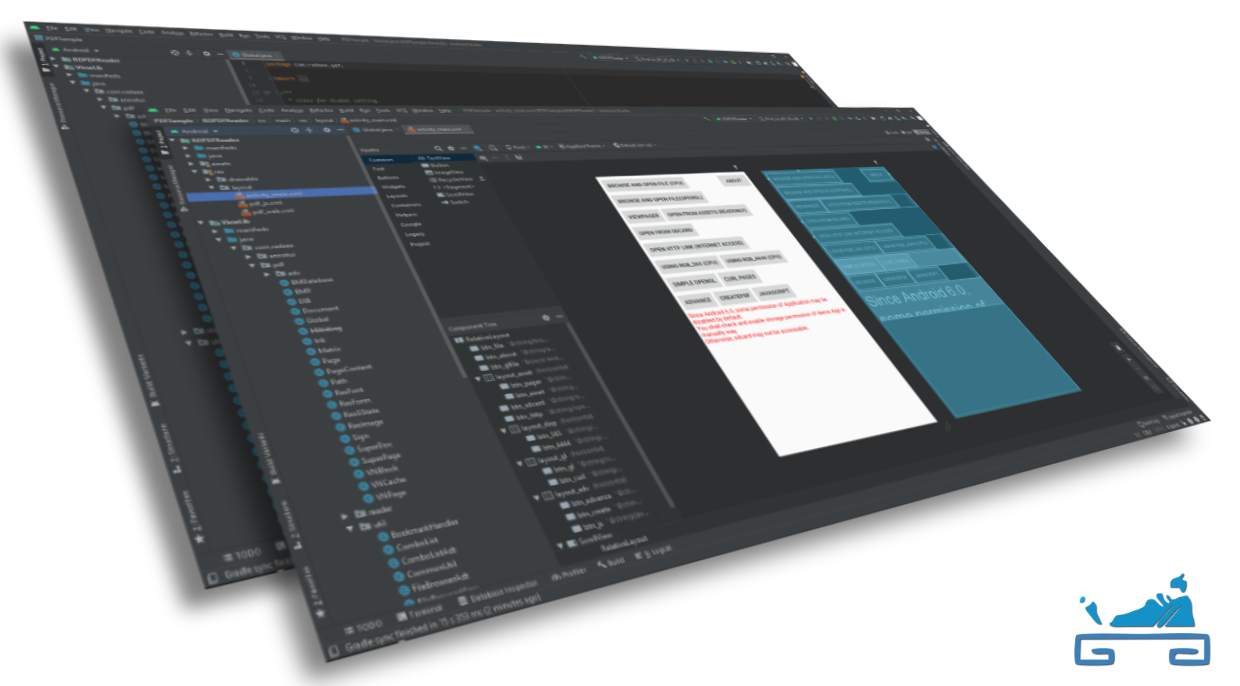The width and height of the screenshot is (1240, 686).
Task: Pick the TextView widget in the Palette
Action: 433,158
